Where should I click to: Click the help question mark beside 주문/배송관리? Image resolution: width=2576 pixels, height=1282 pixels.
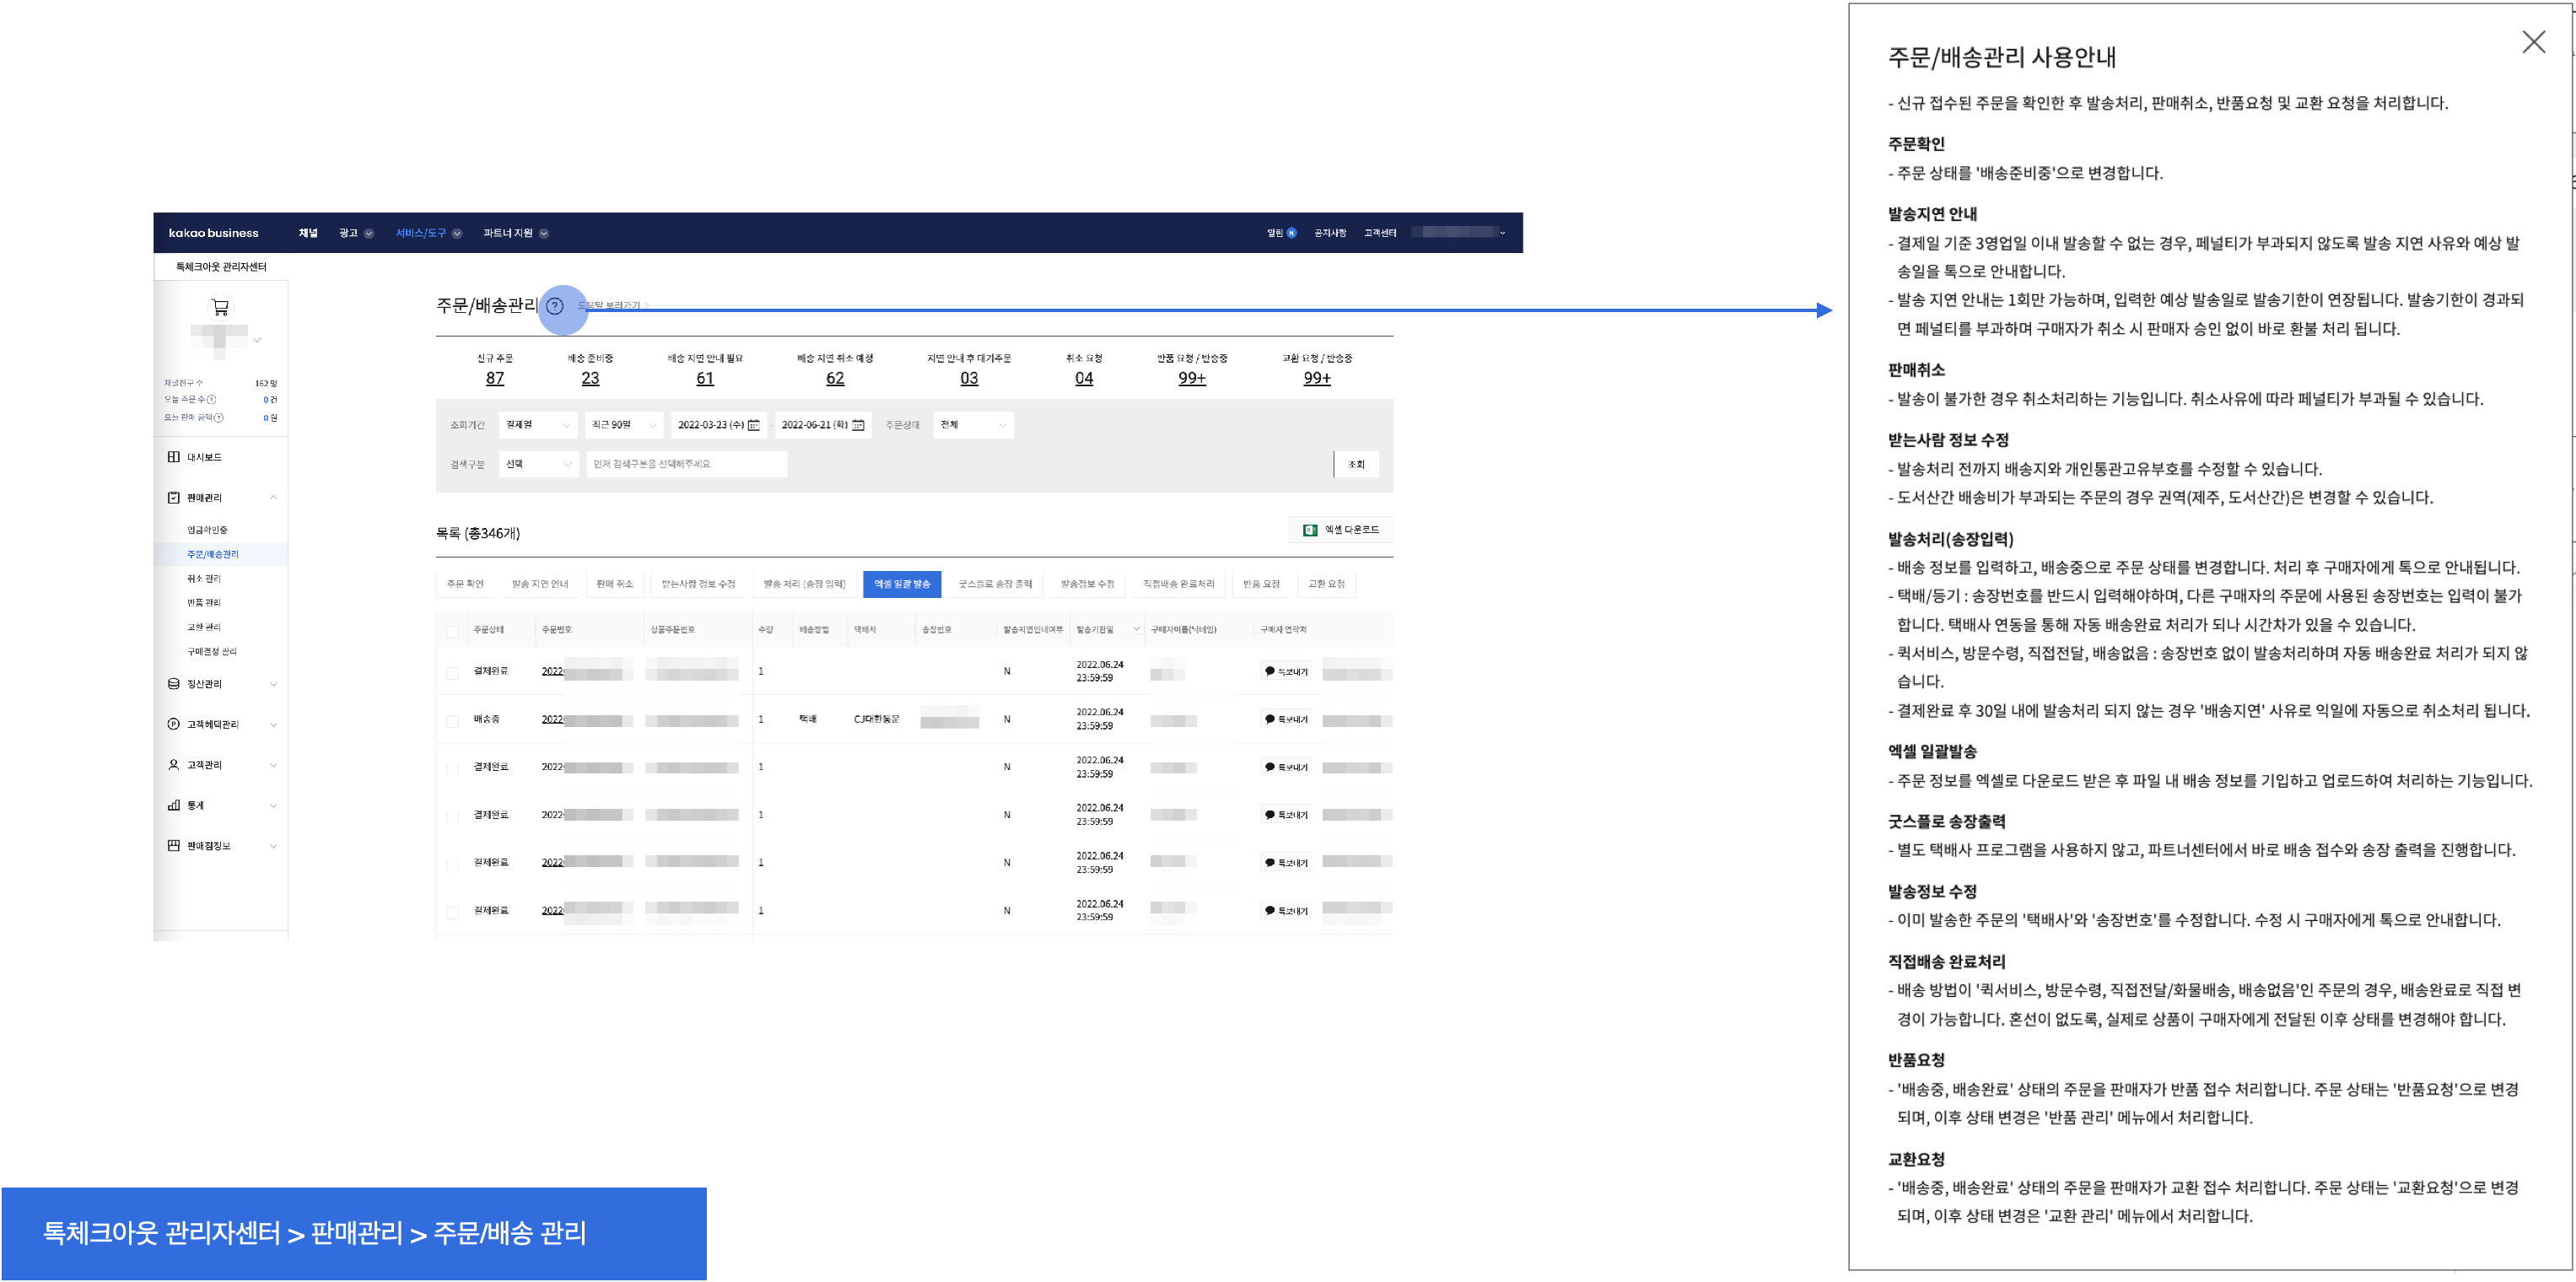[x=555, y=306]
